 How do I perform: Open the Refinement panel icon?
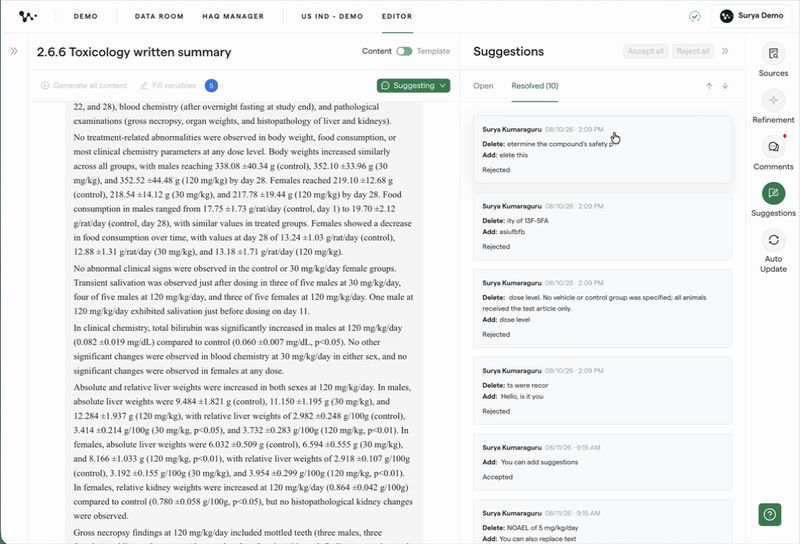coord(773,101)
